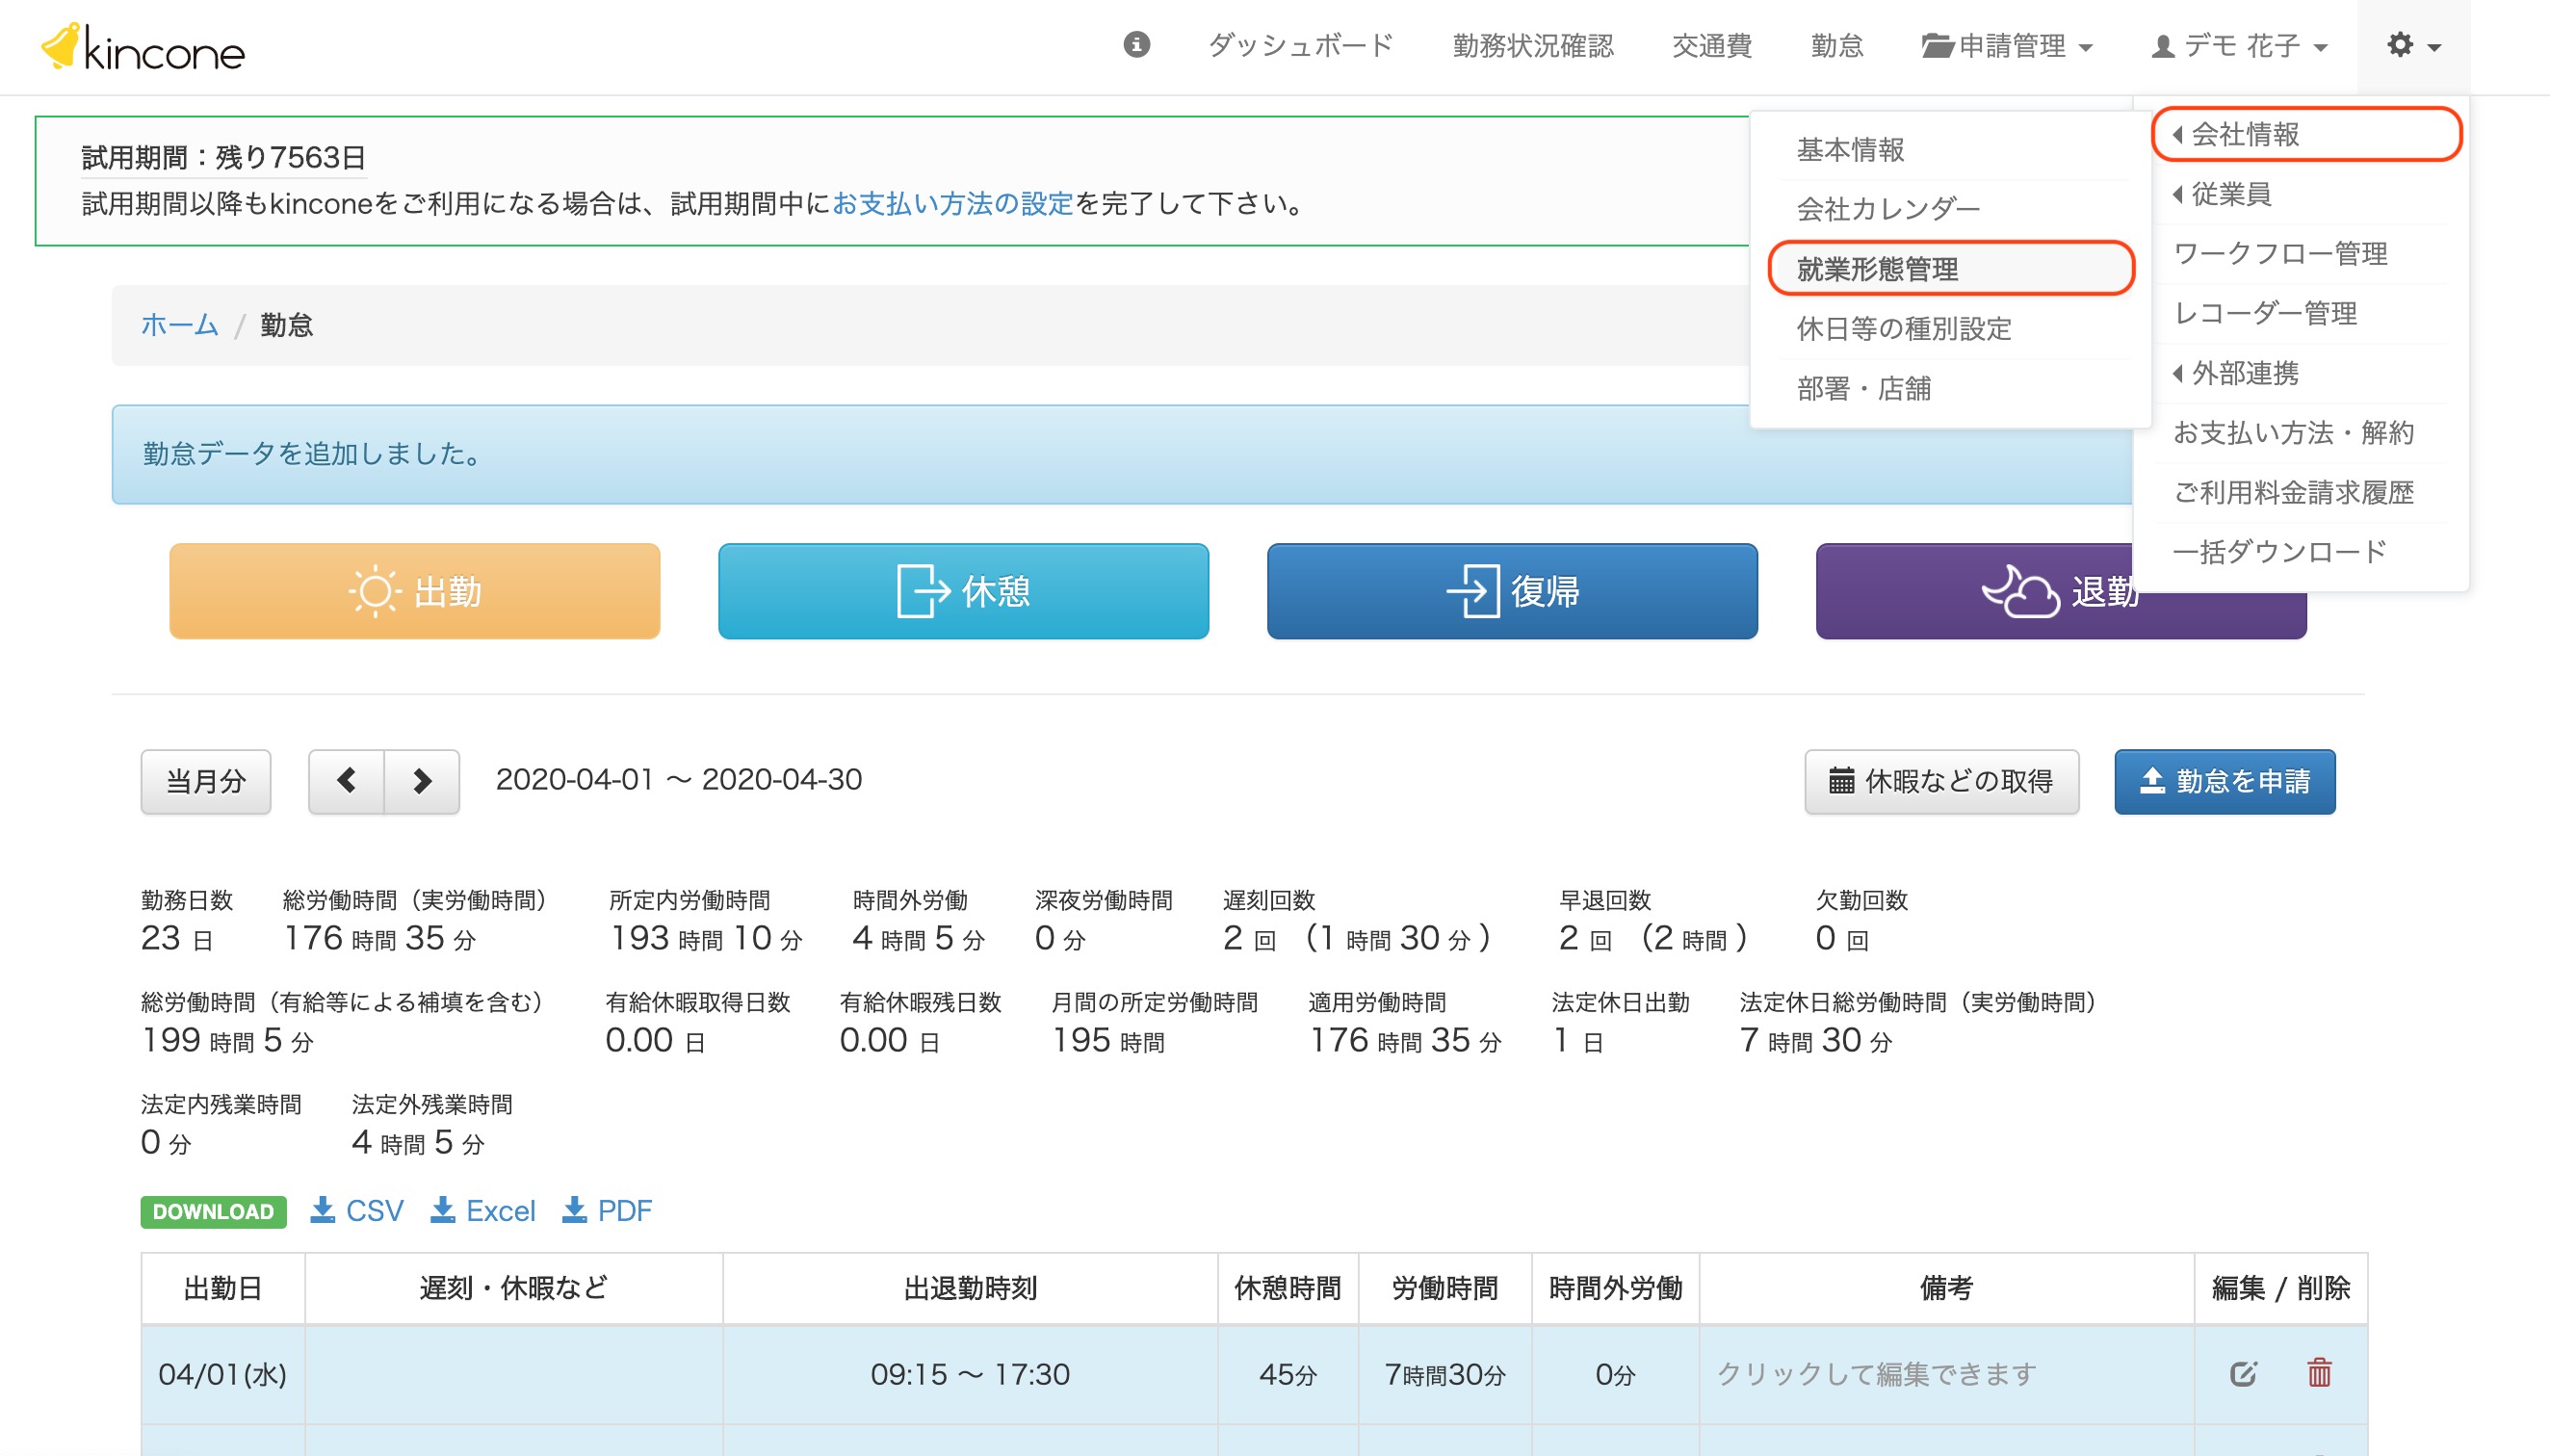This screenshot has width=2550, height=1456.
Task: Go to previous month with left arrow
Action: point(346,781)
